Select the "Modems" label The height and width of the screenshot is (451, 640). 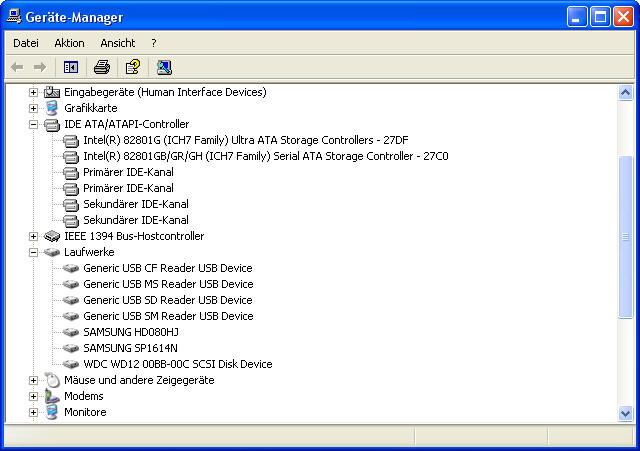[84, 396]
